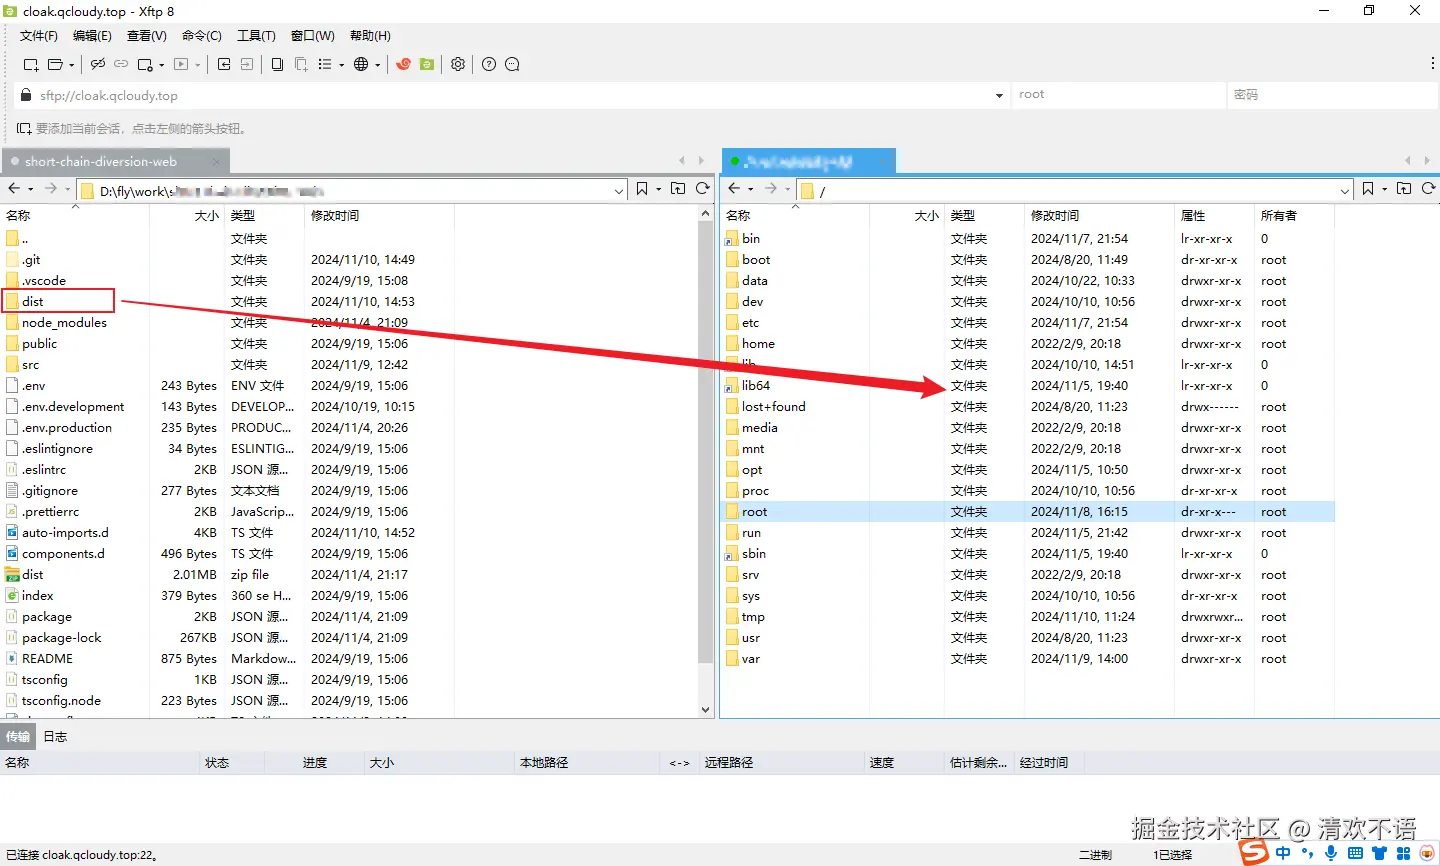The image size is (1440, 866).
Task: Launch Xshell via red swirl icon
Action: 404,64
